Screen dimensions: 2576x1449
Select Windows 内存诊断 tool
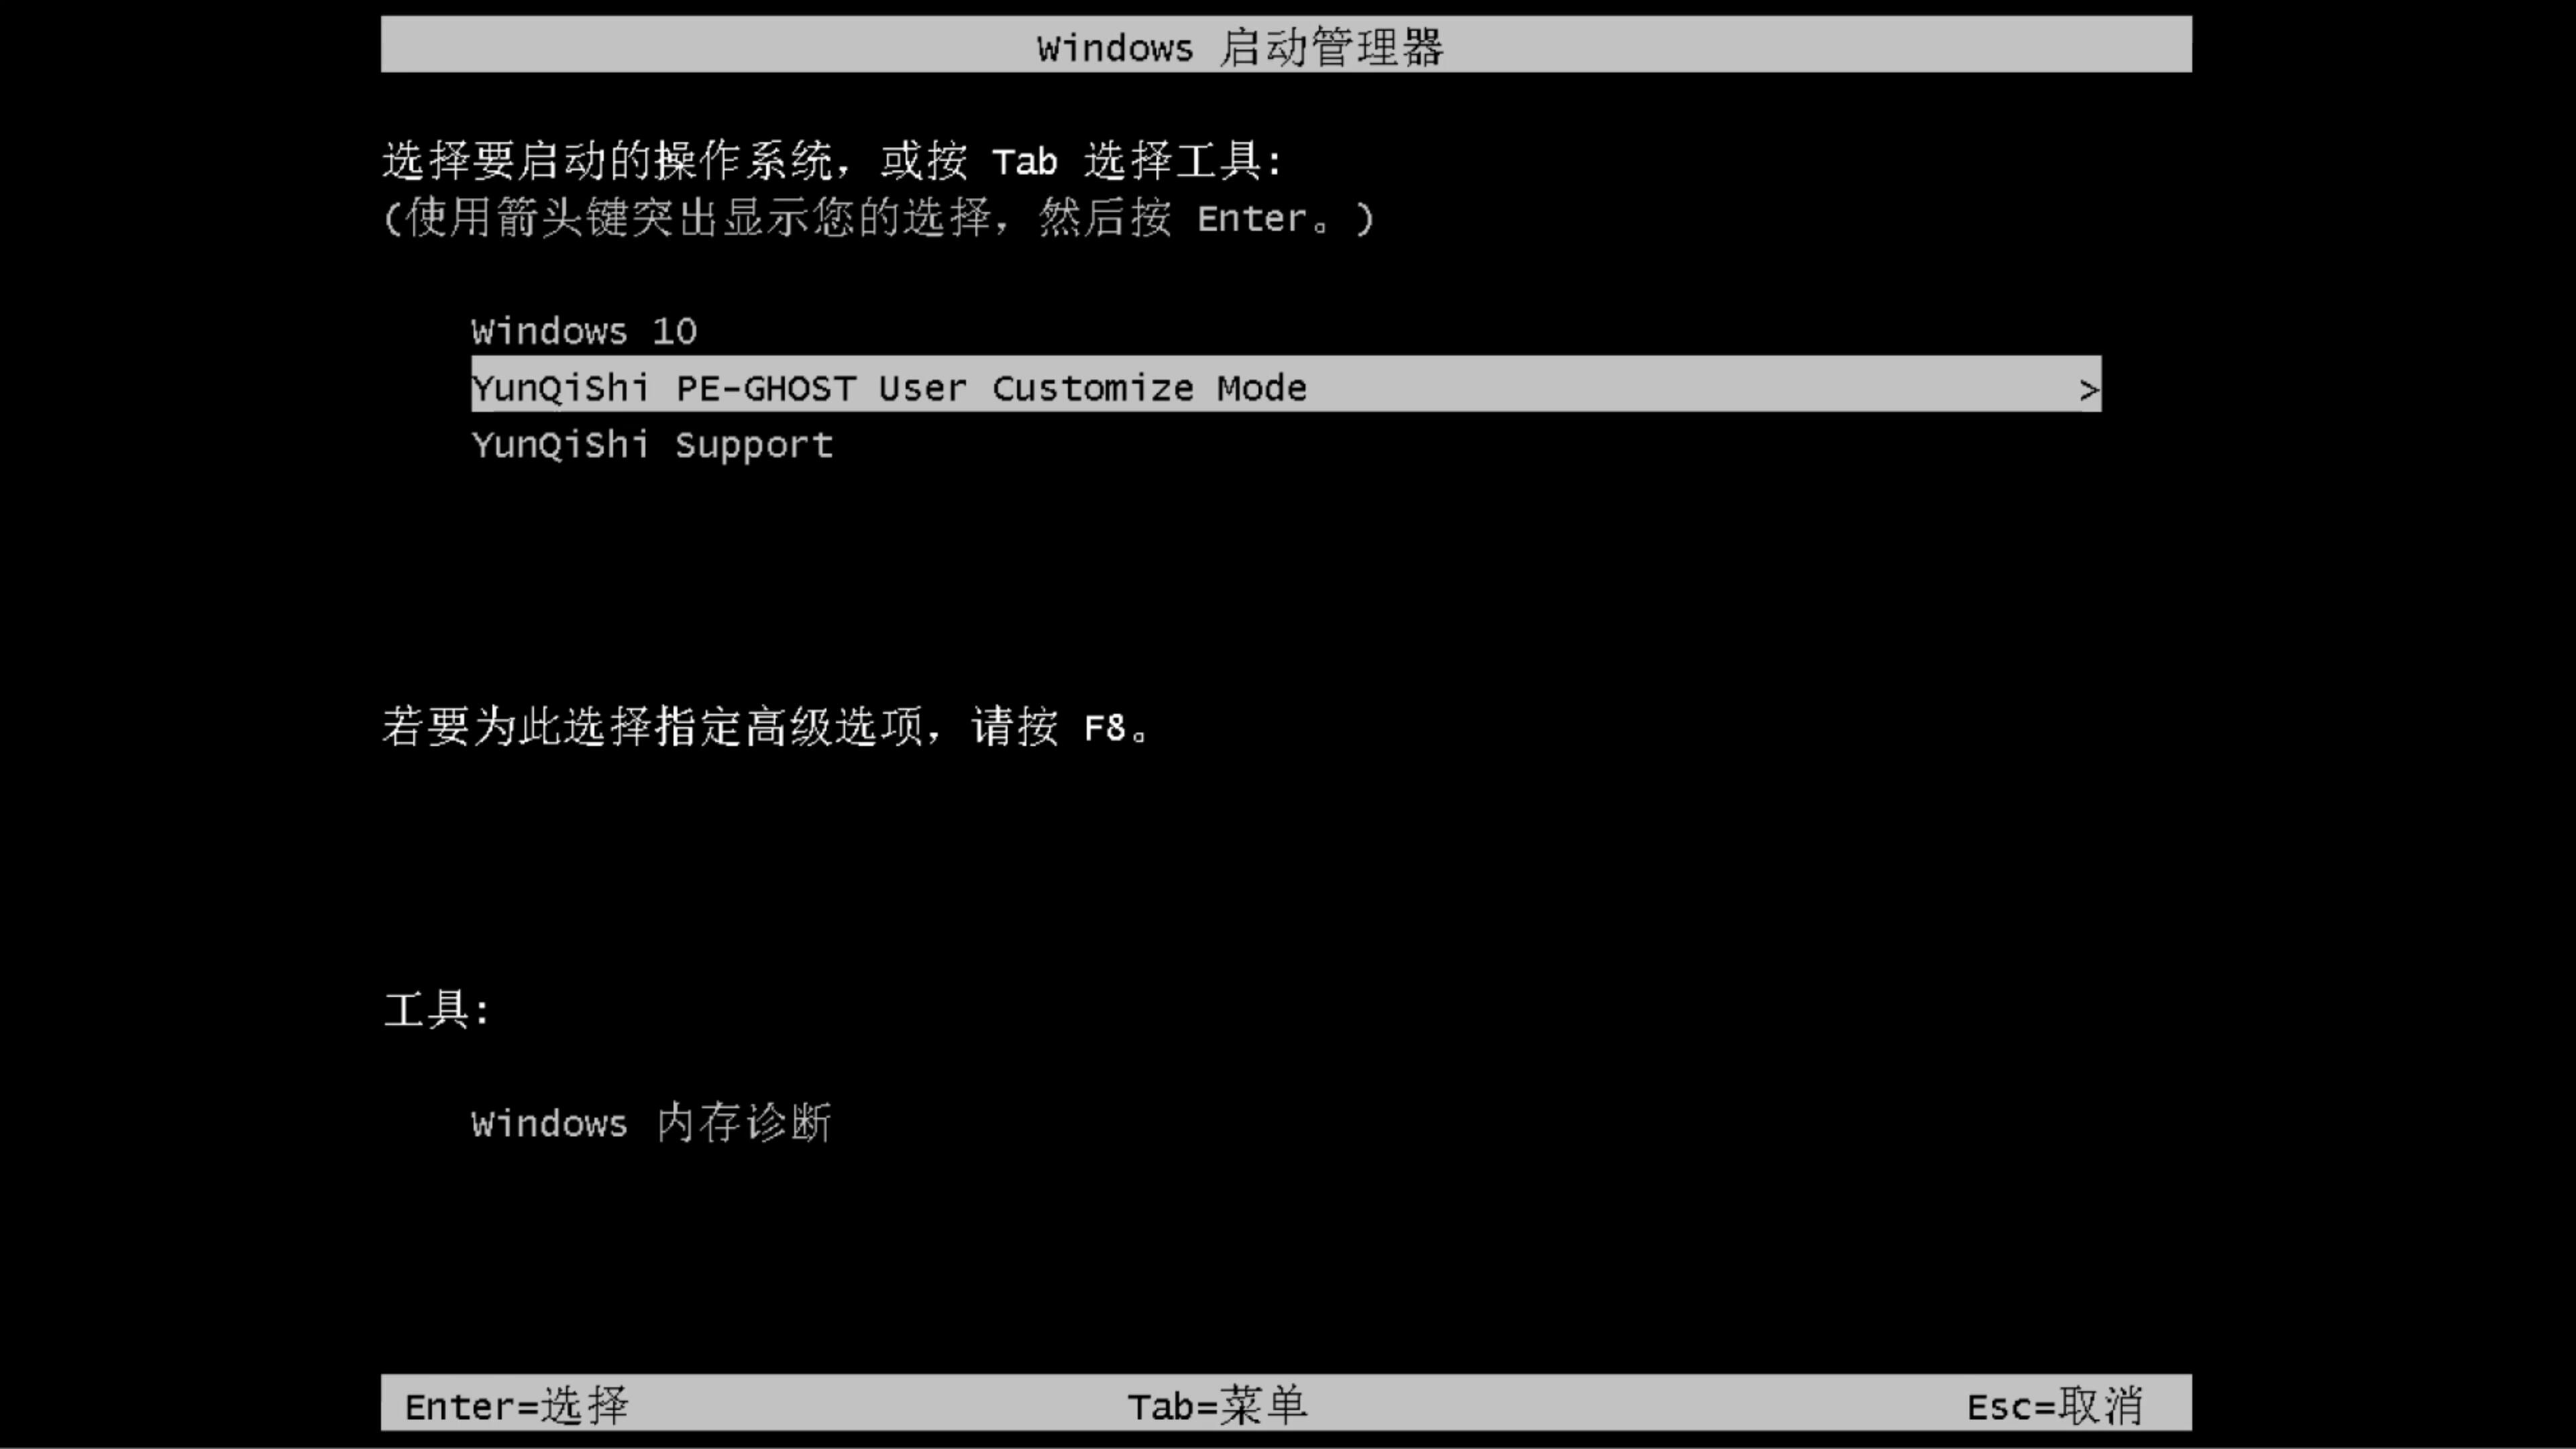[653, 1124]
